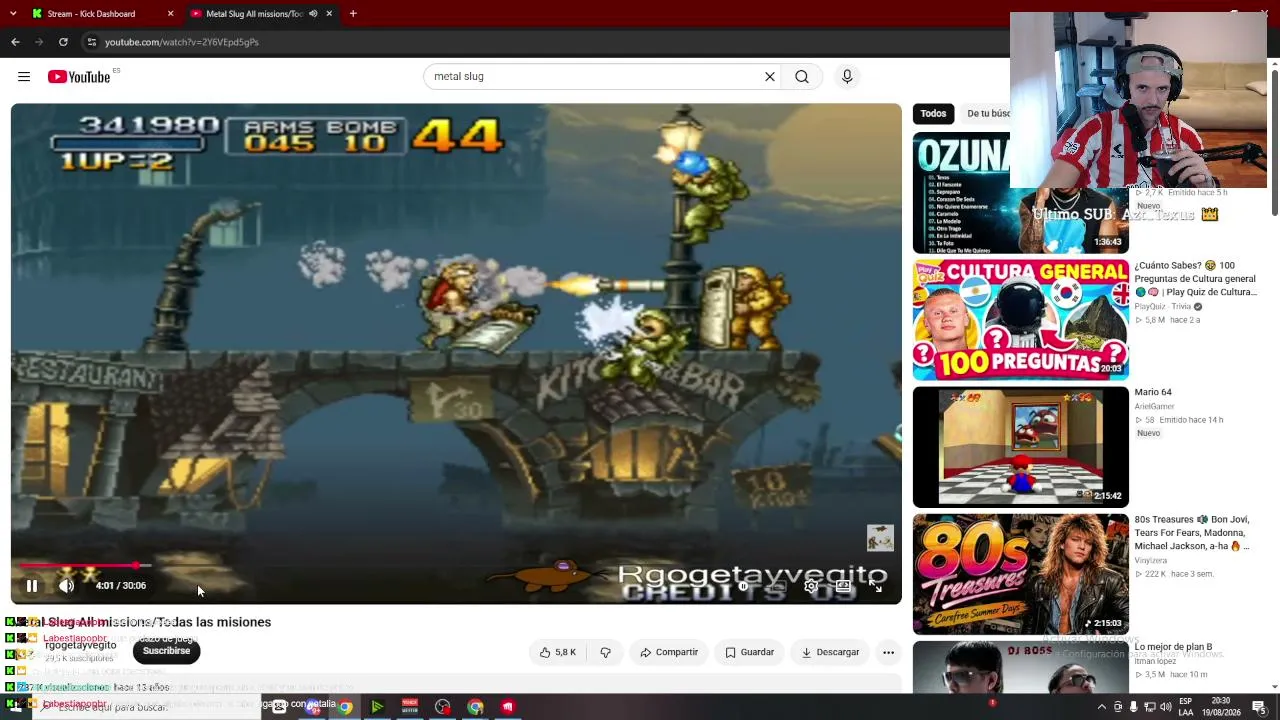Close the Kick Dashboard tab
Screen dimensions: 1280x720
click(170, 14)
